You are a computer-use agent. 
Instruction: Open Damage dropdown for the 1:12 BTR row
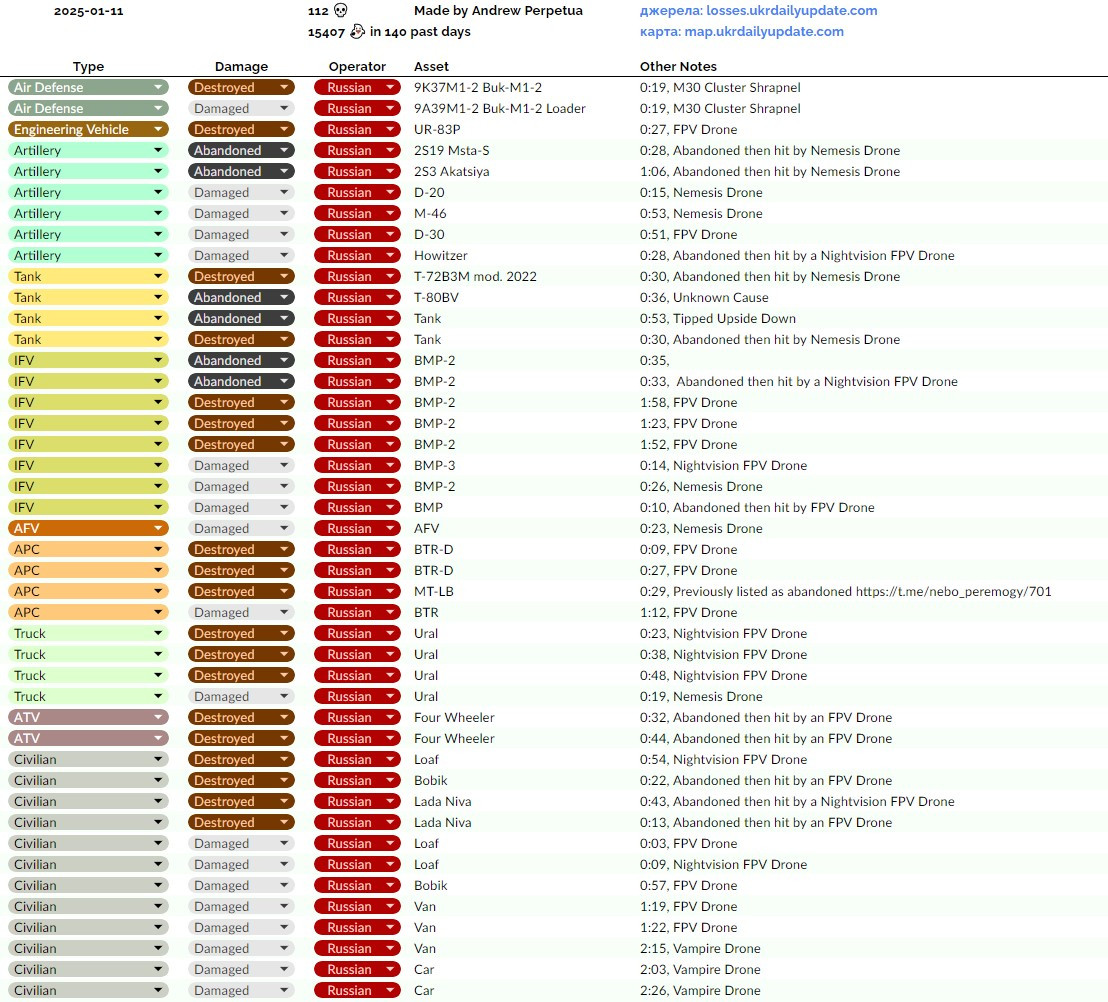pos(241,613)
